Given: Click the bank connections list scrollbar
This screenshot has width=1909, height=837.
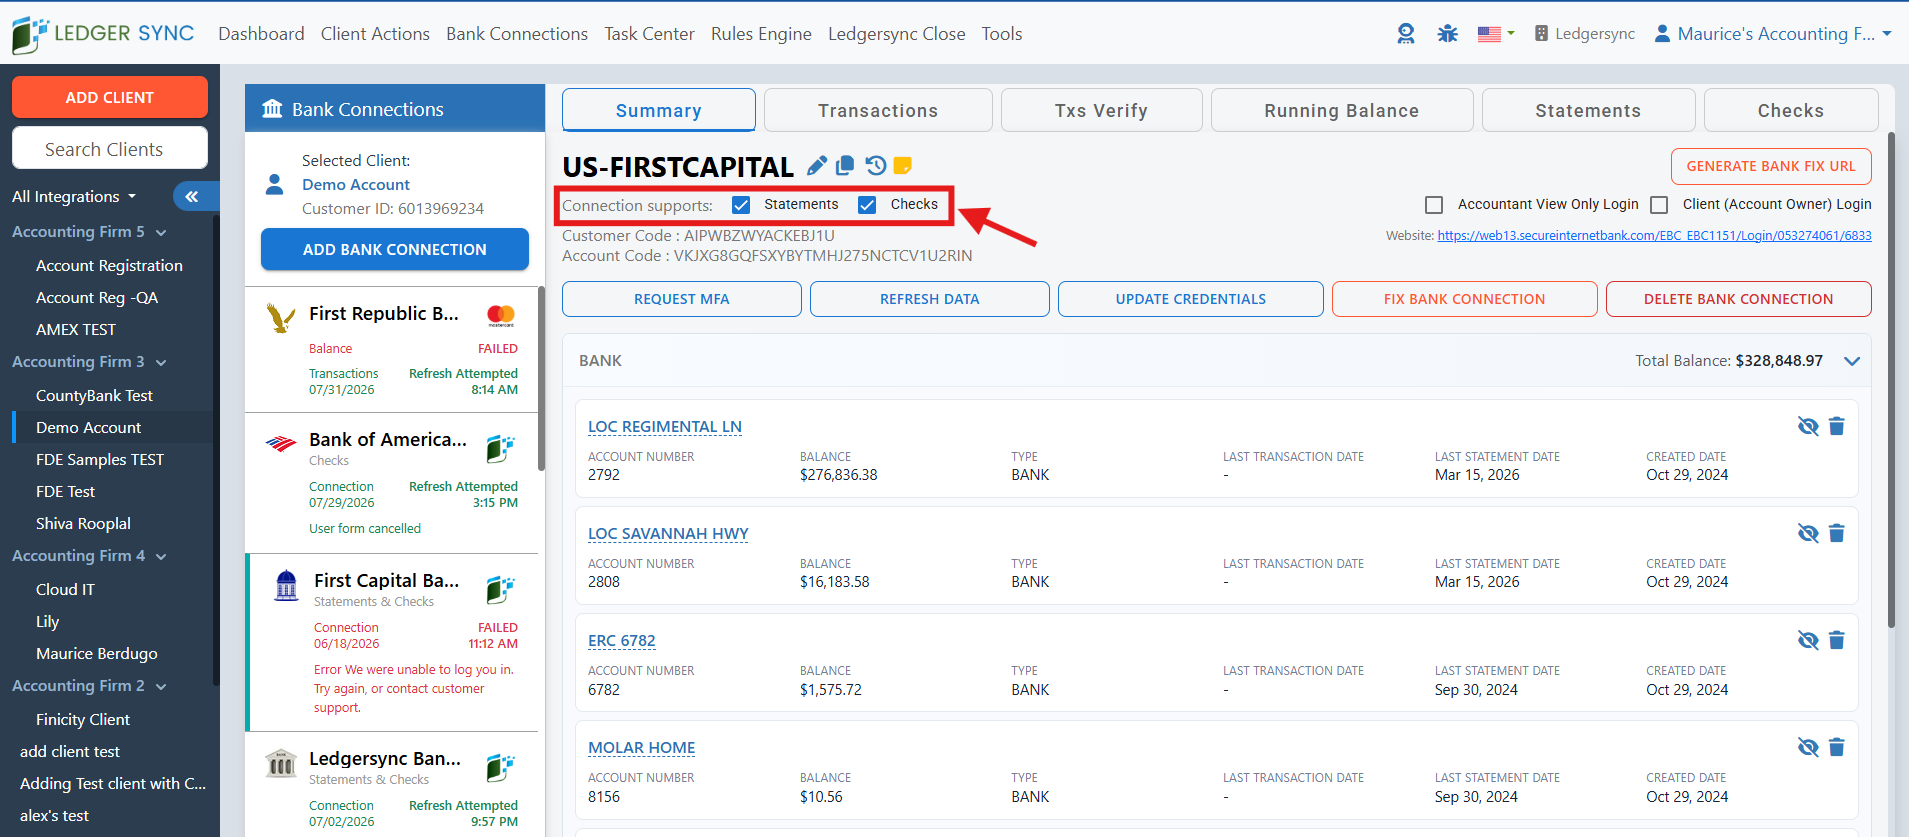Looking at the screenshot, I should coord(541,378).
